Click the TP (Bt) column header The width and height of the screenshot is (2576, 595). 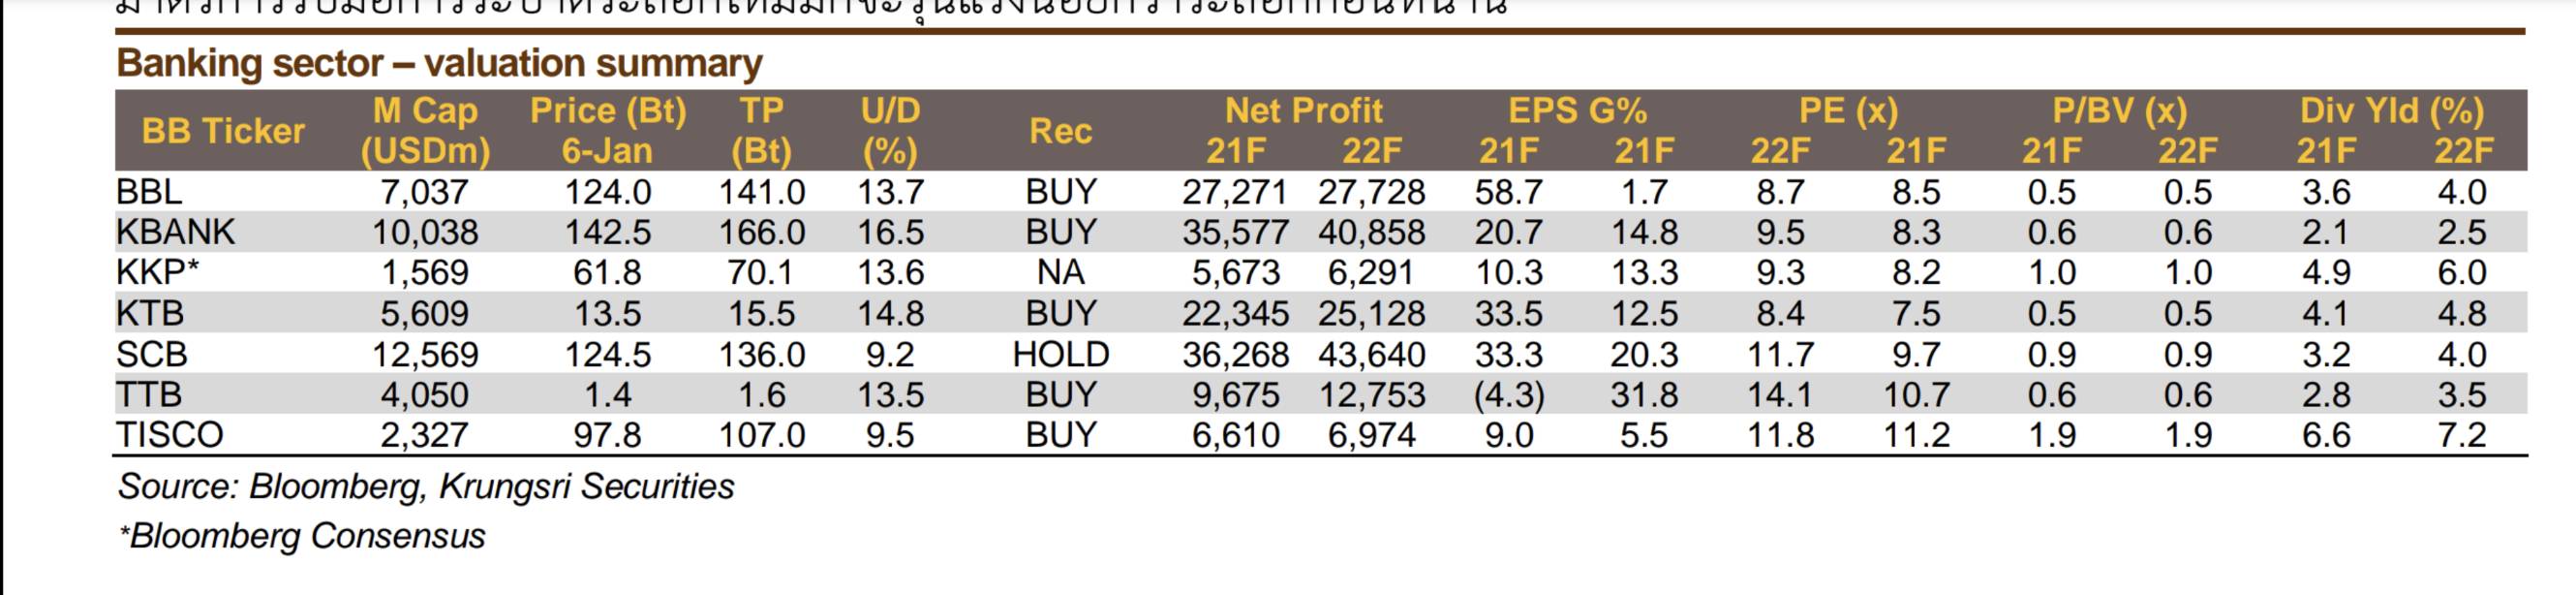761,131
